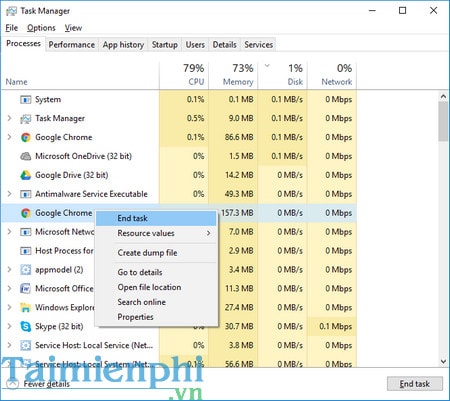450x401 pixels.
Task: Choose Create dump file
Action: (156, 253)
